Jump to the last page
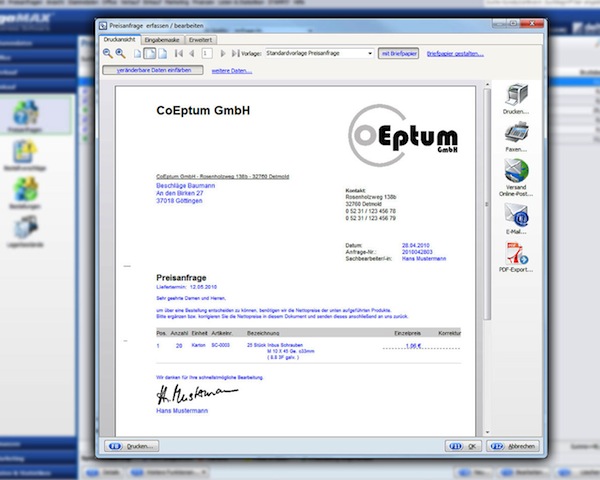 (x=235, y=54)
